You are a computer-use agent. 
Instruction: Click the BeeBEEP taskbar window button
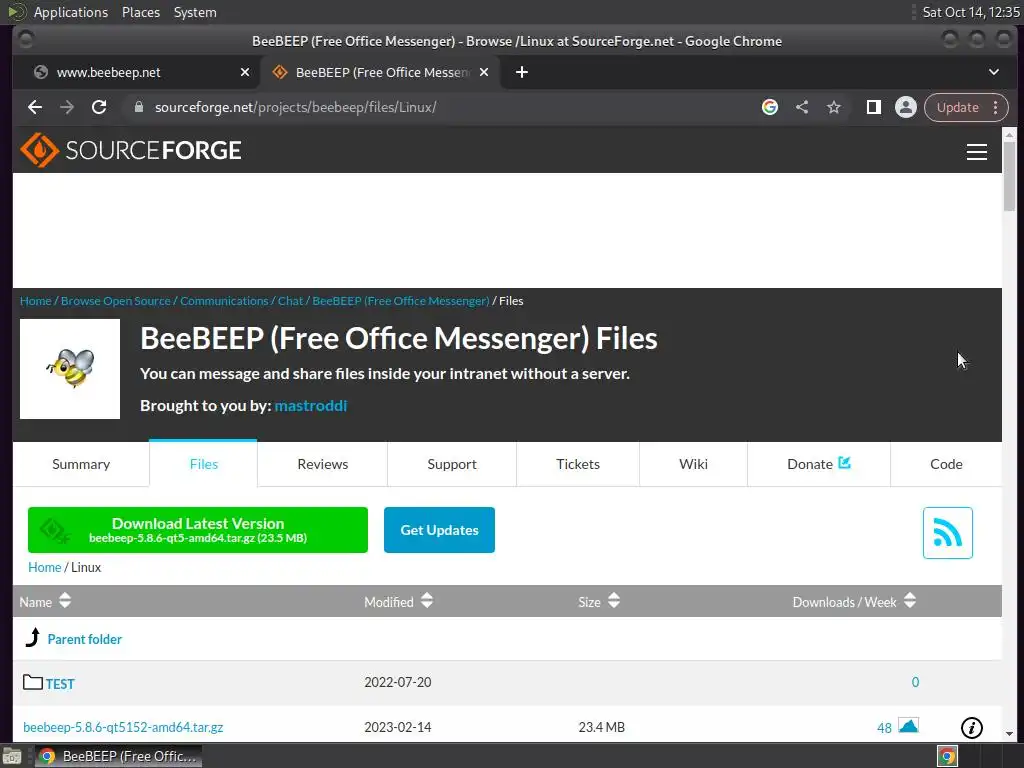pyautogui.click(x=118, y=756)
